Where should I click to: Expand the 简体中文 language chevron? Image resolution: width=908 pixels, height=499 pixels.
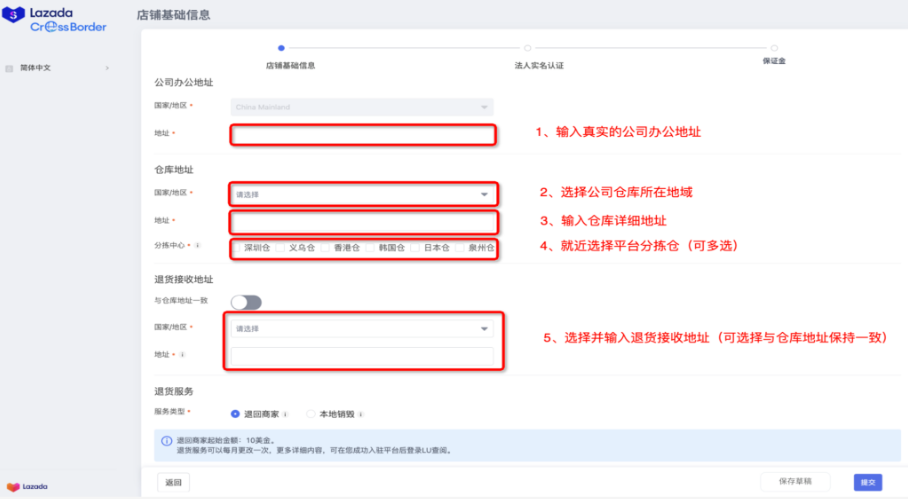pos(107,68)
